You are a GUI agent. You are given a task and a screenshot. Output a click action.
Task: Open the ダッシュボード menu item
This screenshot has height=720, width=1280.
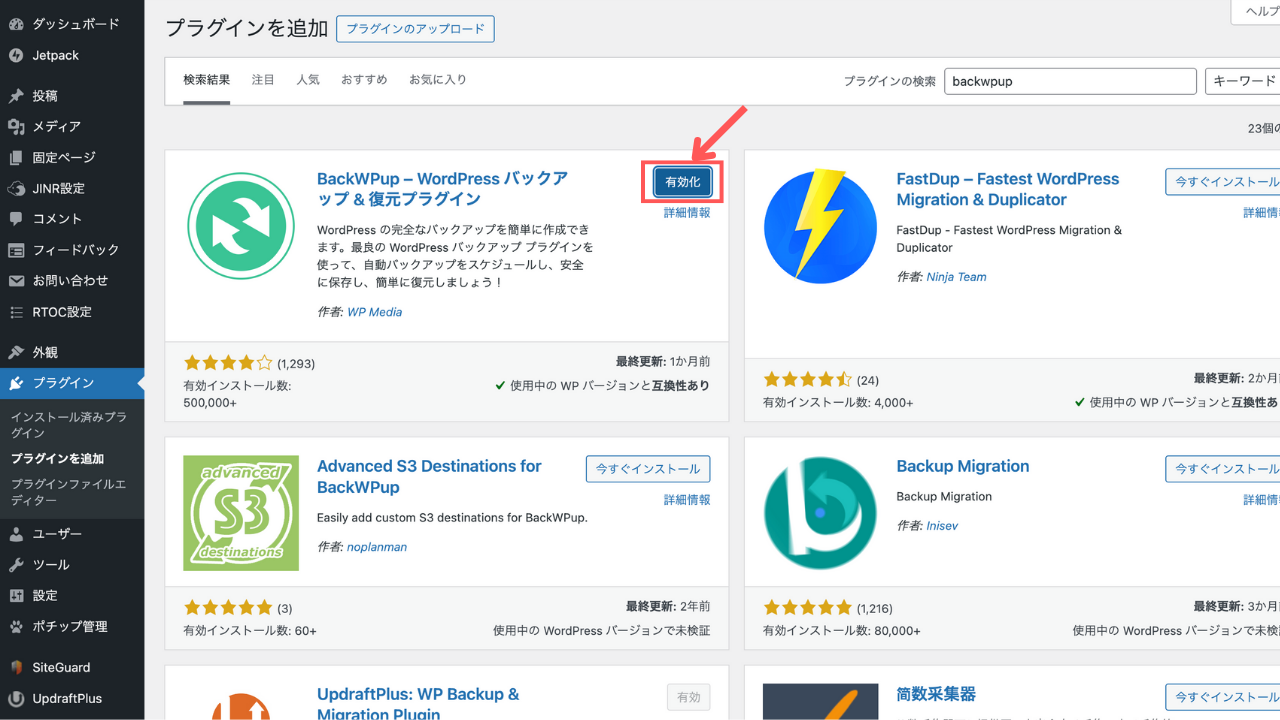pyautogui.click(x=76, y=23)
